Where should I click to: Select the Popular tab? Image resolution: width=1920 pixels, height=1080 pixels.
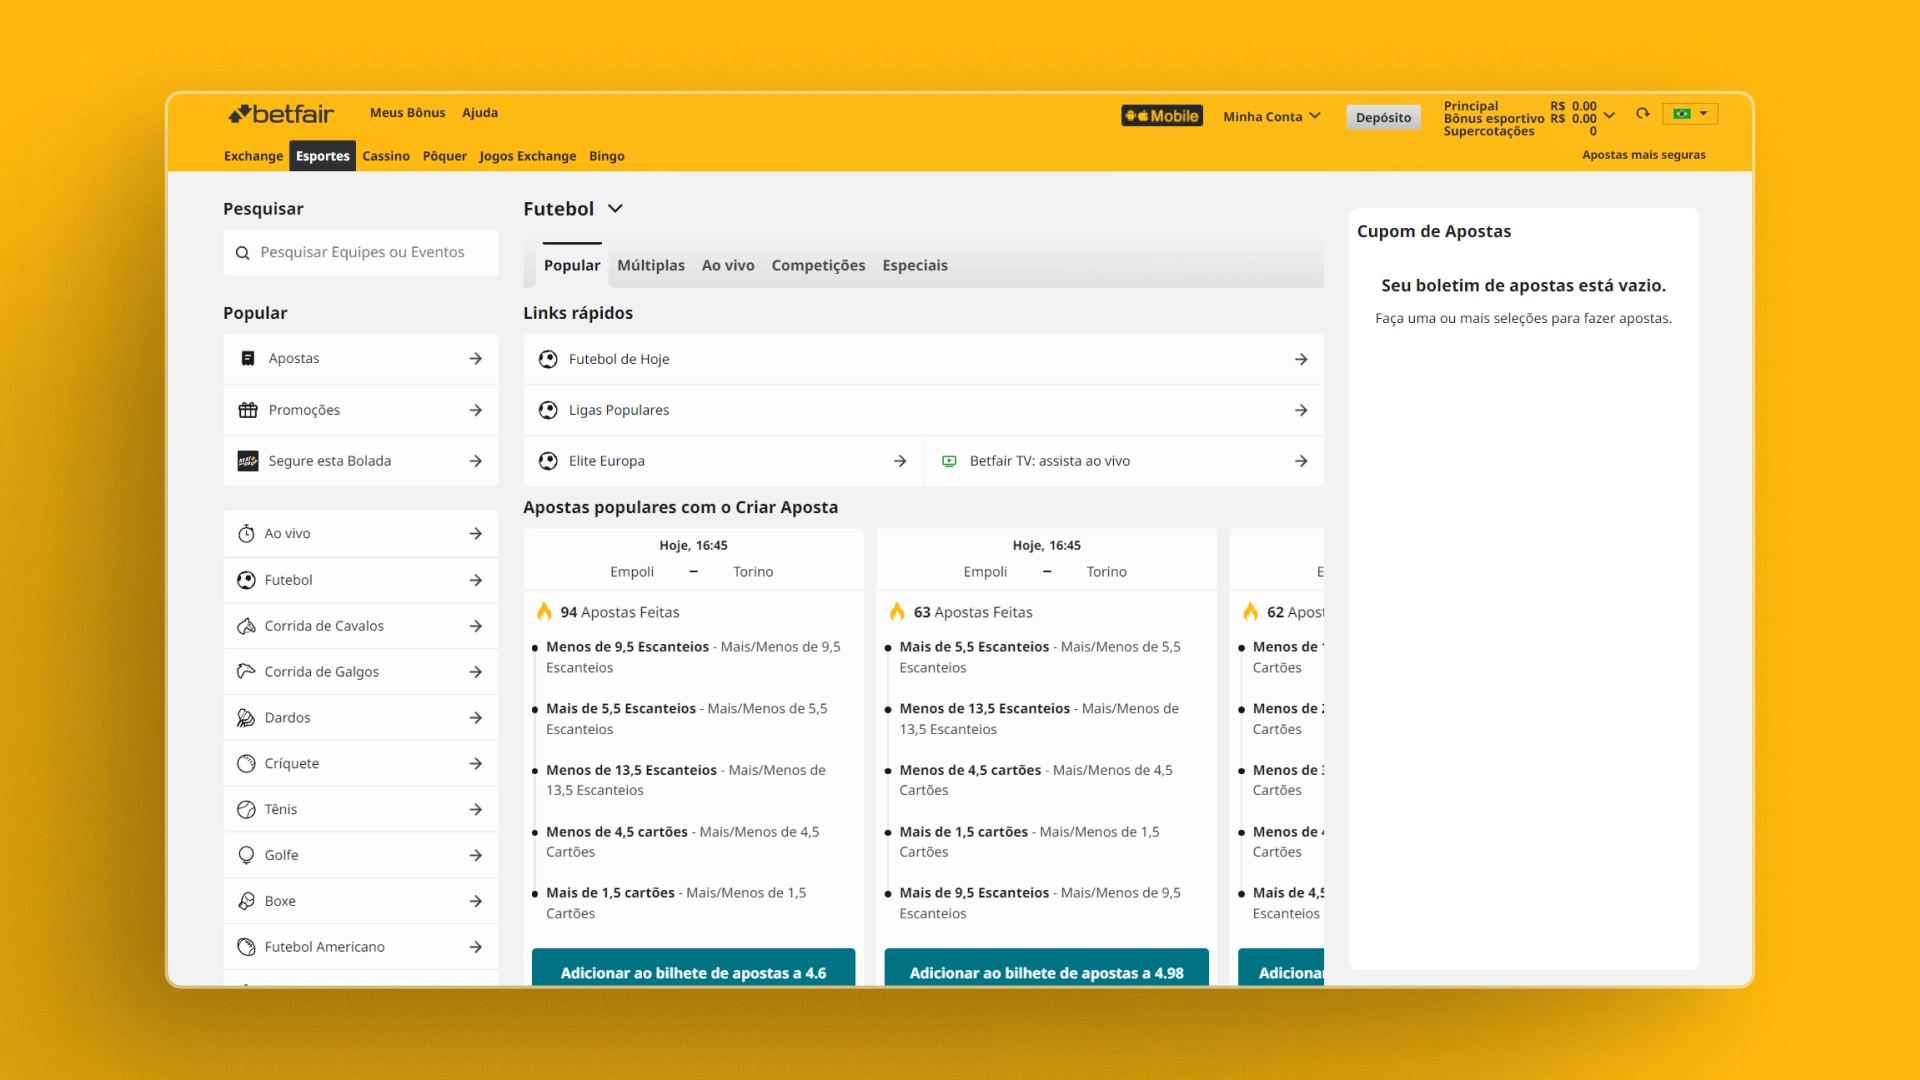point(572,265)
